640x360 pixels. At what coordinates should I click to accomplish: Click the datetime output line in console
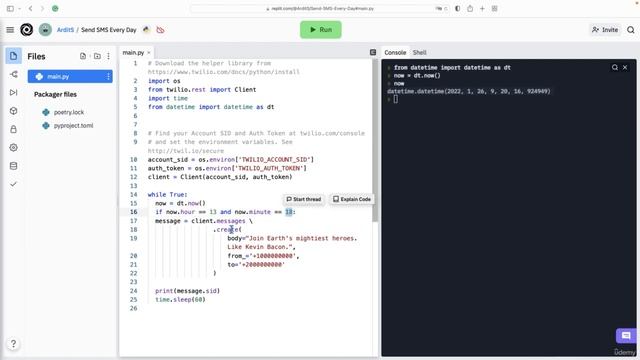click(x=469, y=91)
